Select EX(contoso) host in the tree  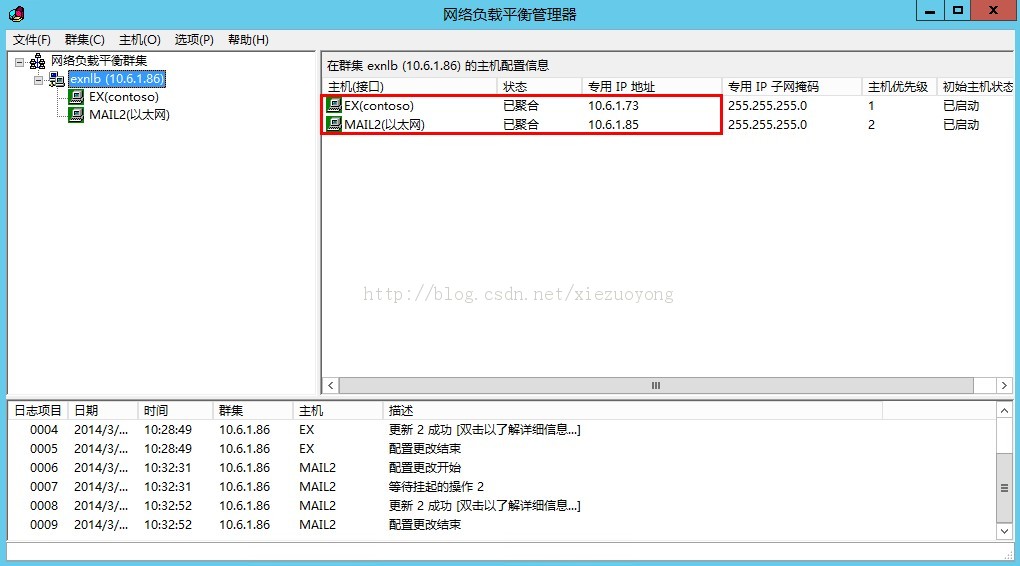click(x=124, y=97)
